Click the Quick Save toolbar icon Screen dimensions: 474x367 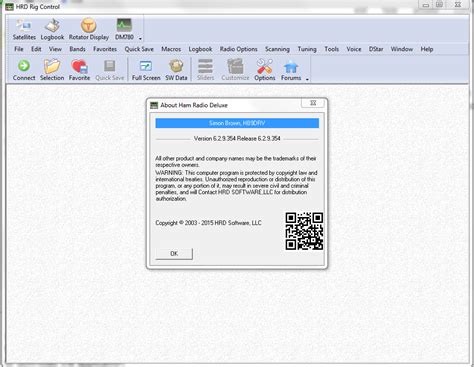[110, 70]
